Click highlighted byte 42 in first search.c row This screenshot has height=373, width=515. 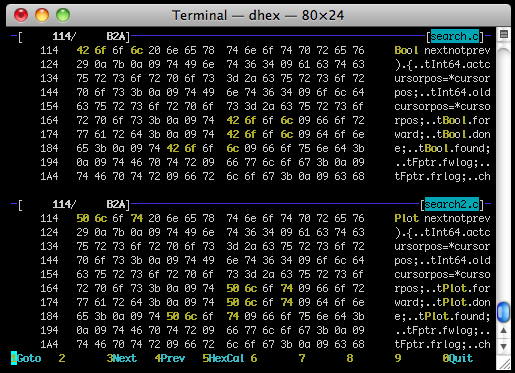pos(83,50)
